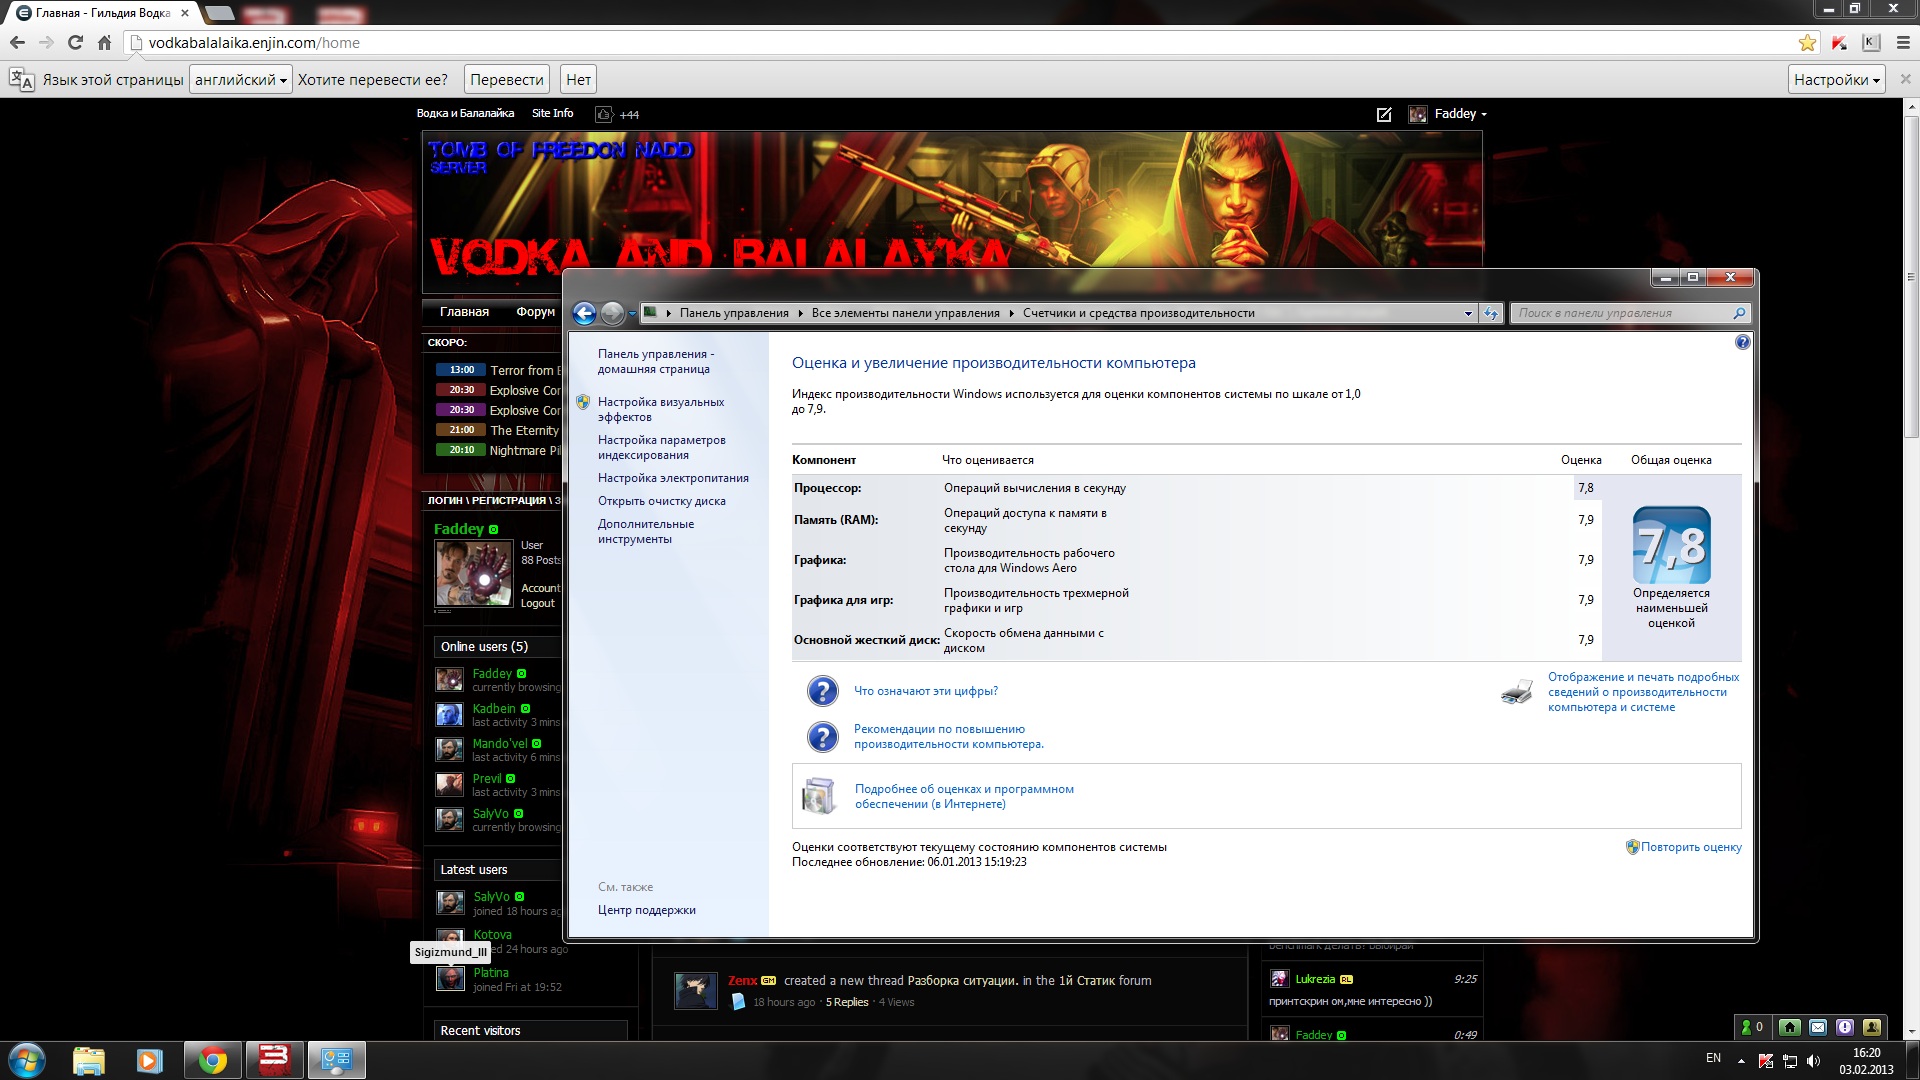This screenshot has width=1920, height=1080.
Task: Open 'Настройка электропитания' link
Action: pyautogui.click(x=673, y=478)
